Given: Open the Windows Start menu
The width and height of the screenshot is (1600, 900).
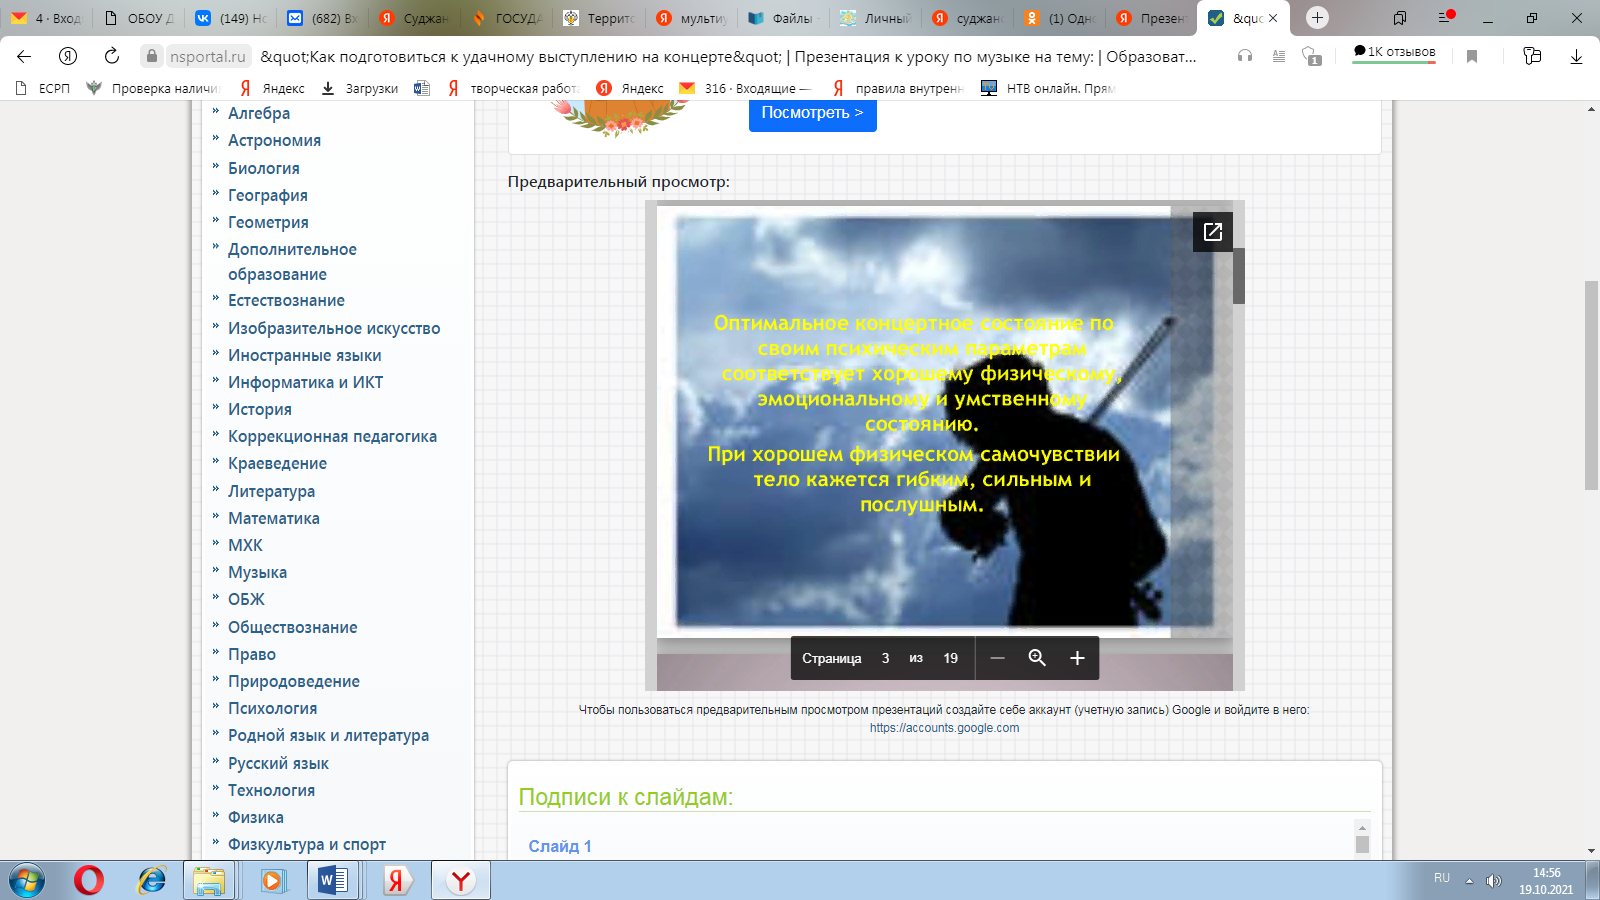Looking at the screenshot, I should click(x=27, y=880).
